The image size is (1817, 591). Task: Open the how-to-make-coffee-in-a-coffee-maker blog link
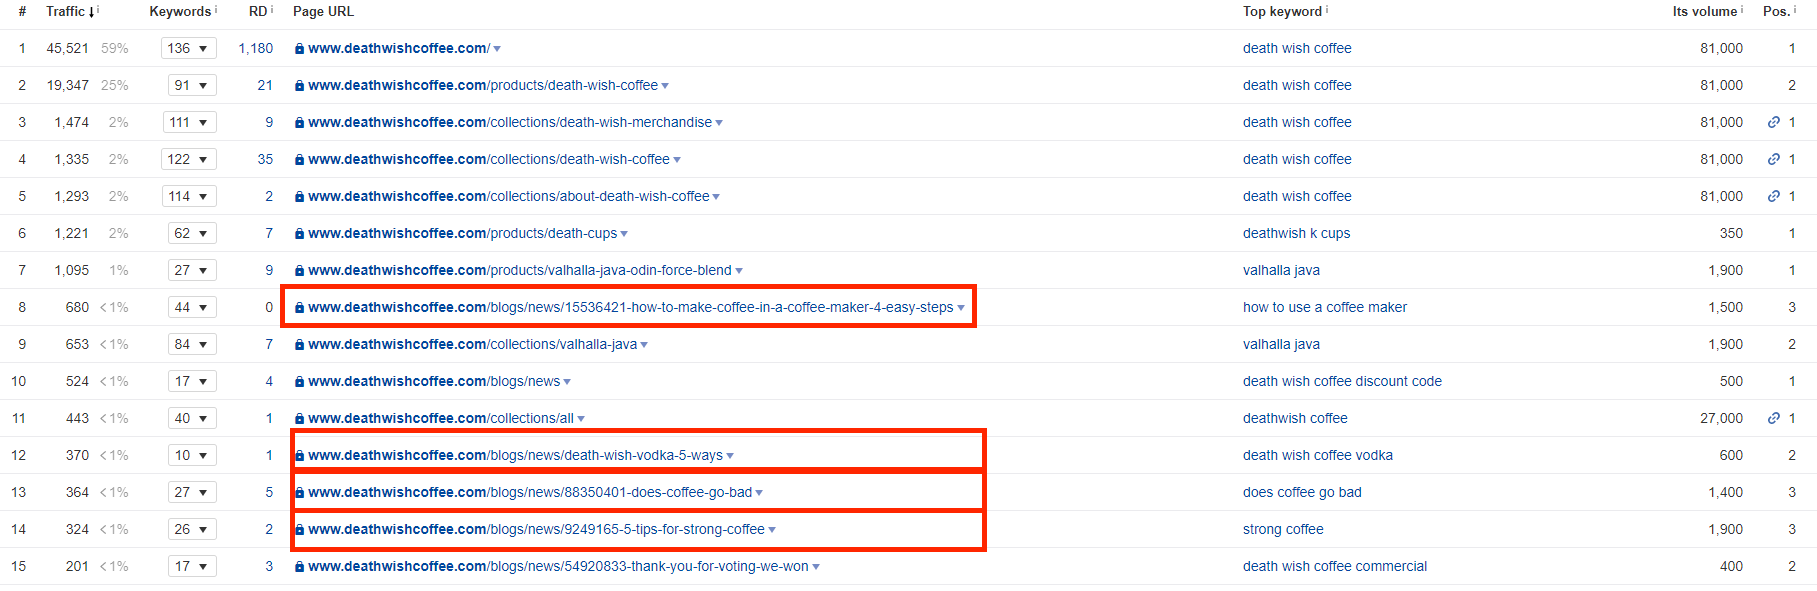(631, 307)
